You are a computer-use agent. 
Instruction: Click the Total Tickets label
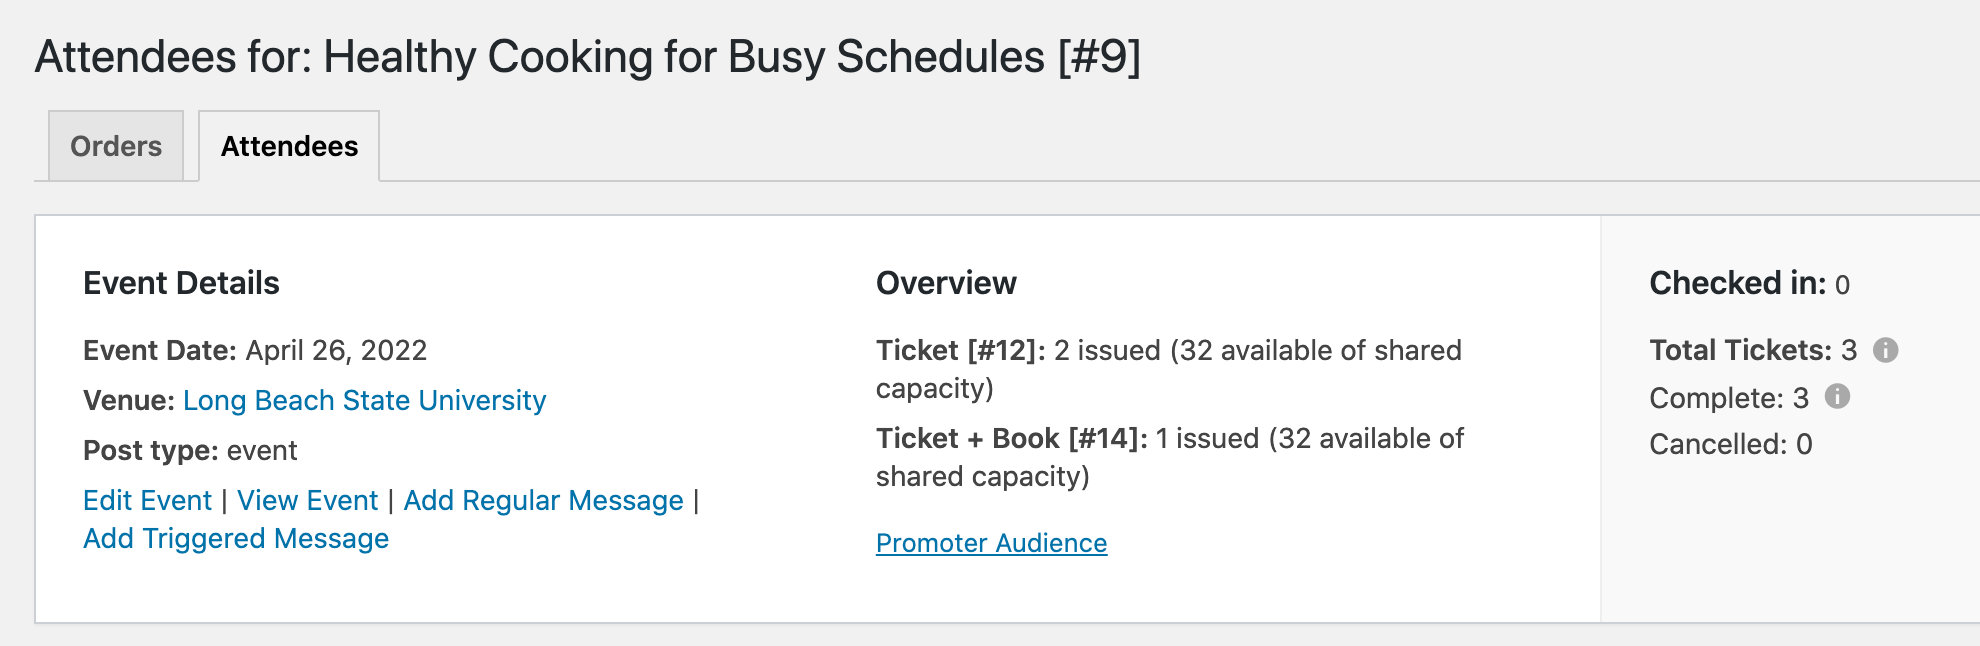click(1740, 350)
